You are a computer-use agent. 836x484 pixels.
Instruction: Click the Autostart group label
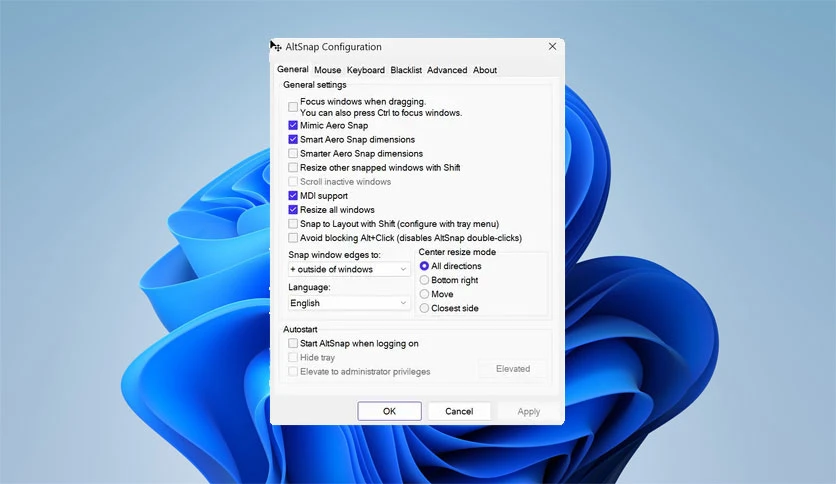pos(300,329)
